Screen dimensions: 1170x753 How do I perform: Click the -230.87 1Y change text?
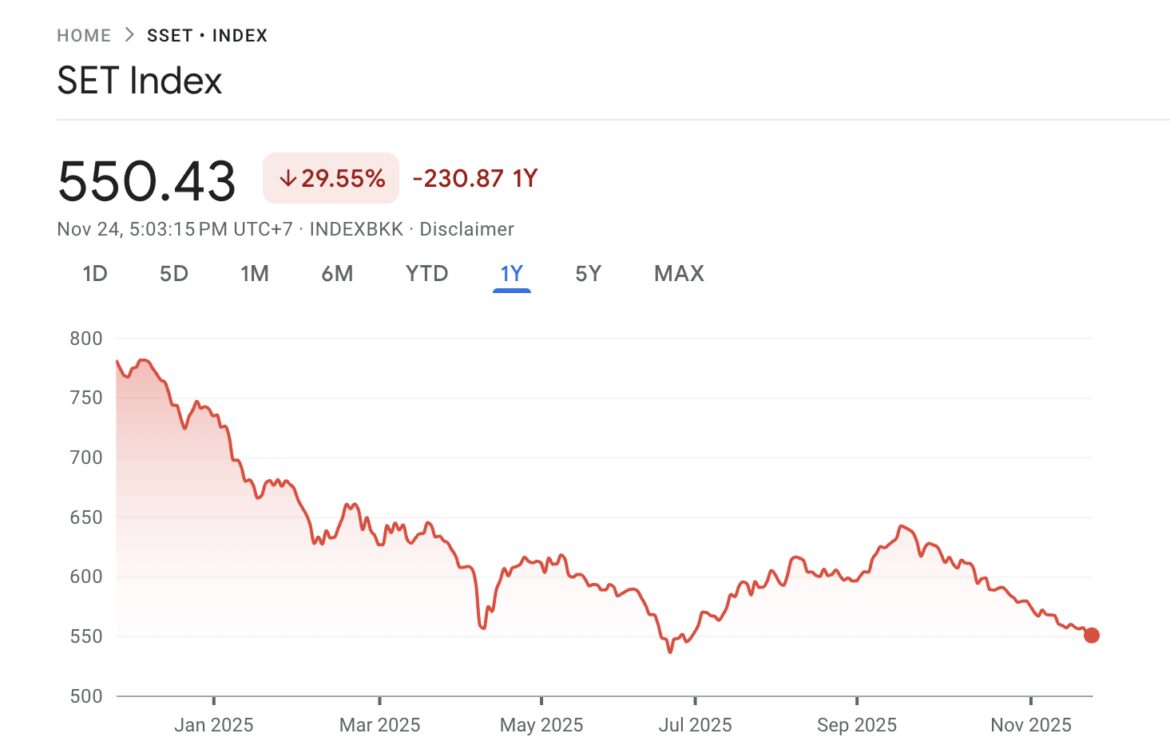tap(475, 179)
